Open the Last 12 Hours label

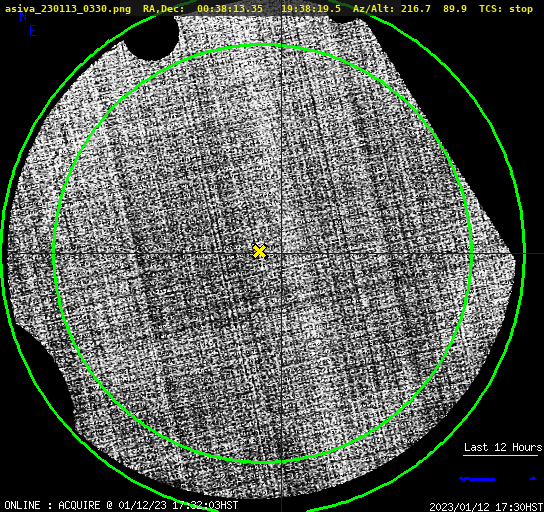503,447
